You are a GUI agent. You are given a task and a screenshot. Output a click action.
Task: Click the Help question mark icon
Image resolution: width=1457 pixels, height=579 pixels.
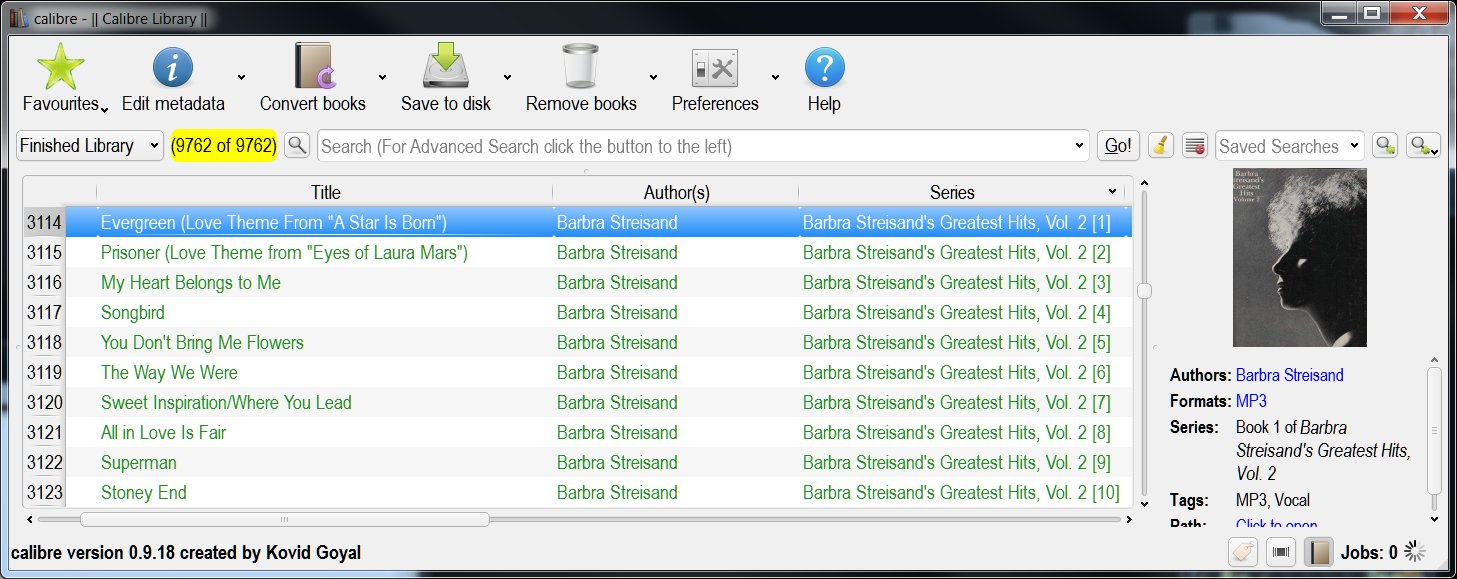pos(824,68)
